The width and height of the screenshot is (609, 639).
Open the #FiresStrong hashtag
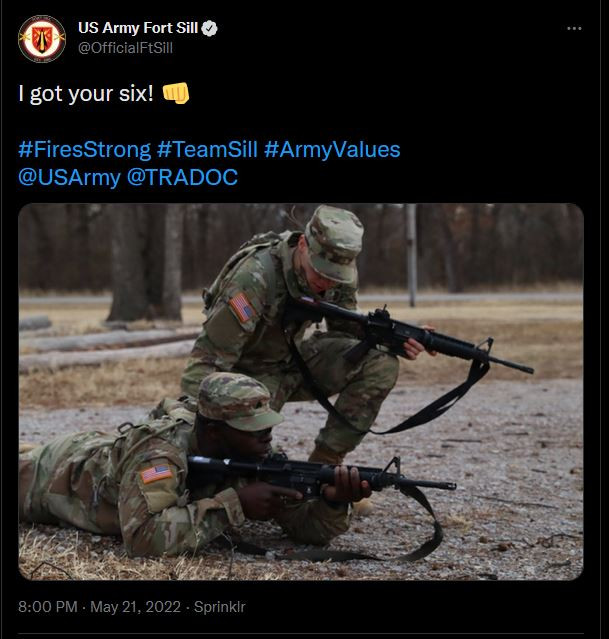click(84, 150)
